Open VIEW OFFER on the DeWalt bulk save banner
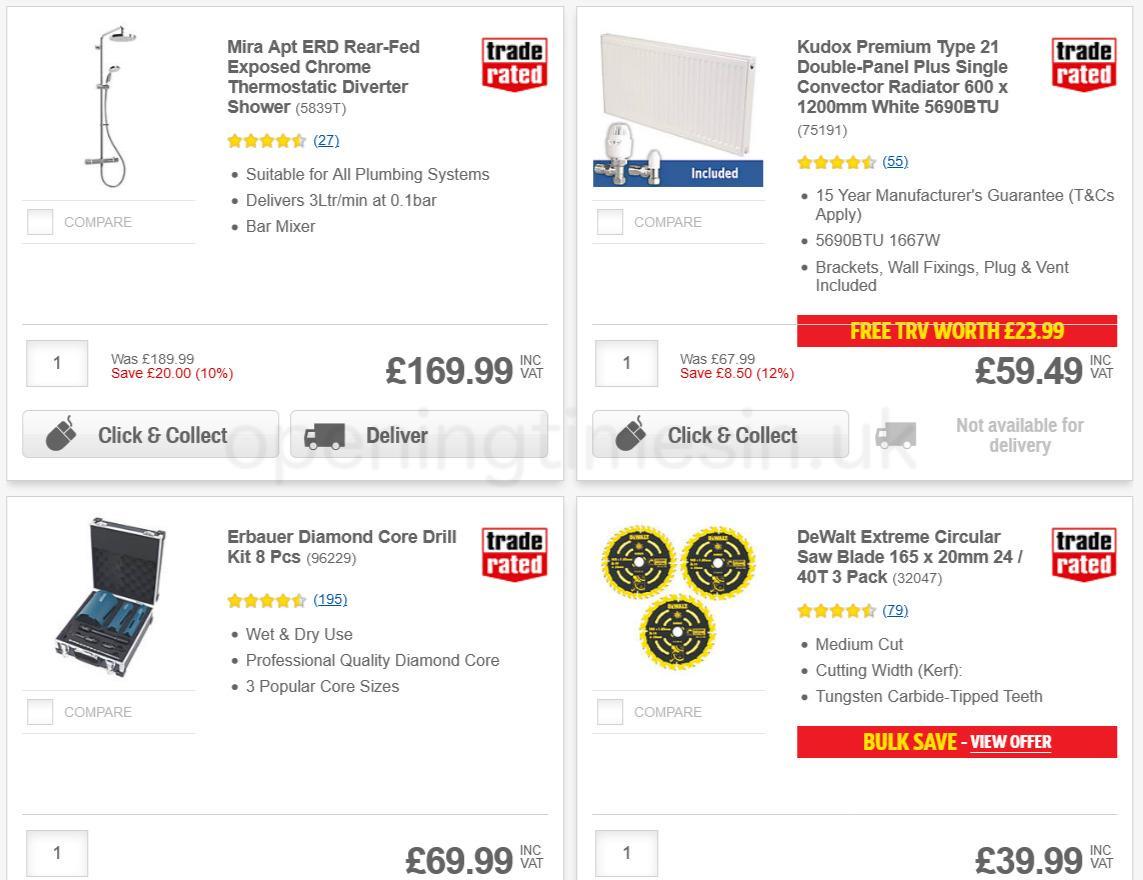 pos(1012,742)
